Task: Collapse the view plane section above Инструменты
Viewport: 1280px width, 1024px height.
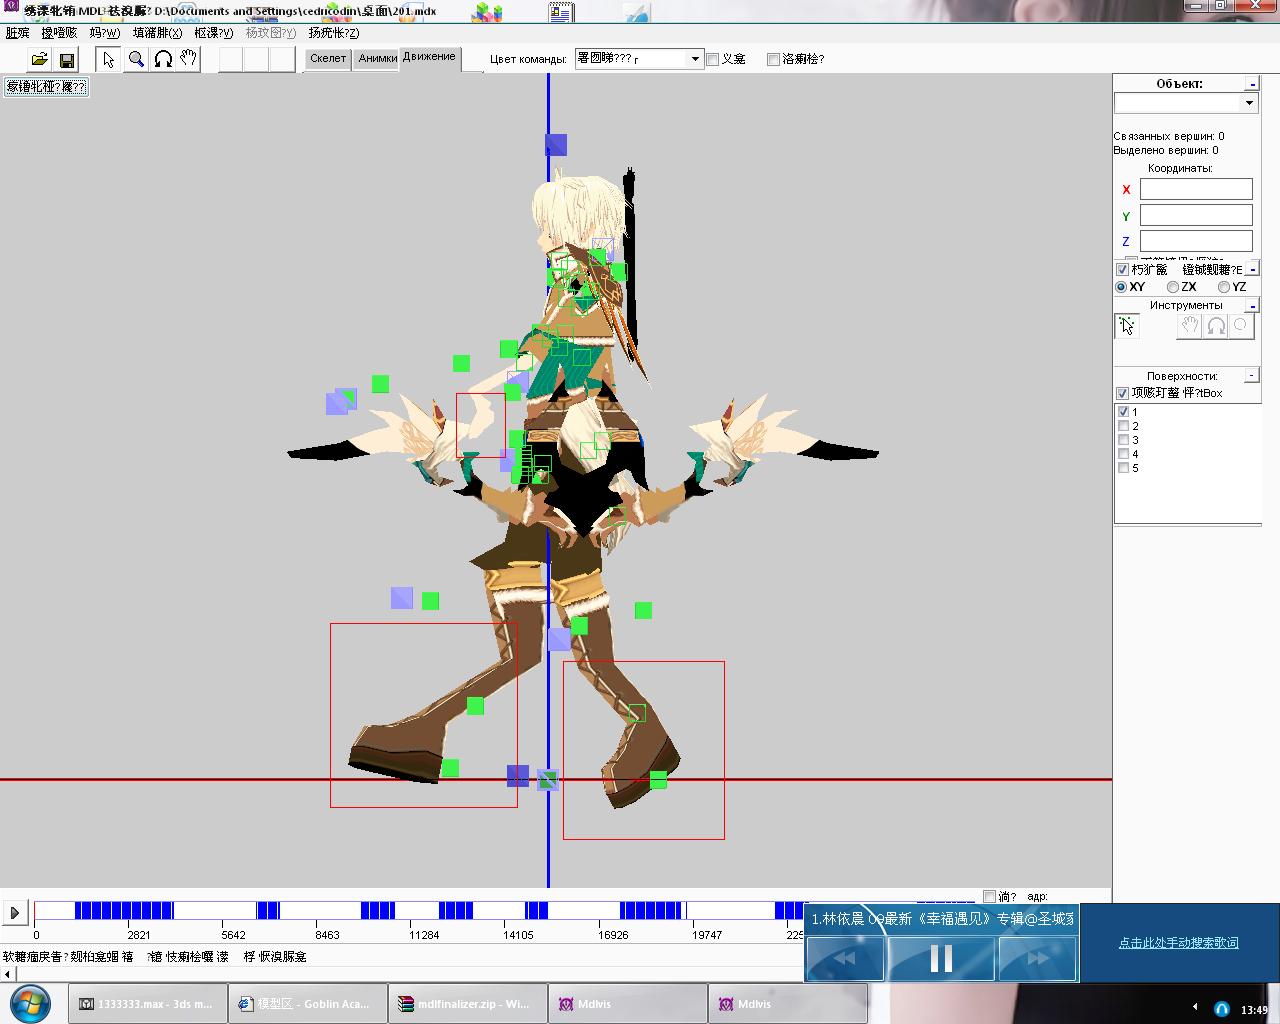Action: [1251, 269]
